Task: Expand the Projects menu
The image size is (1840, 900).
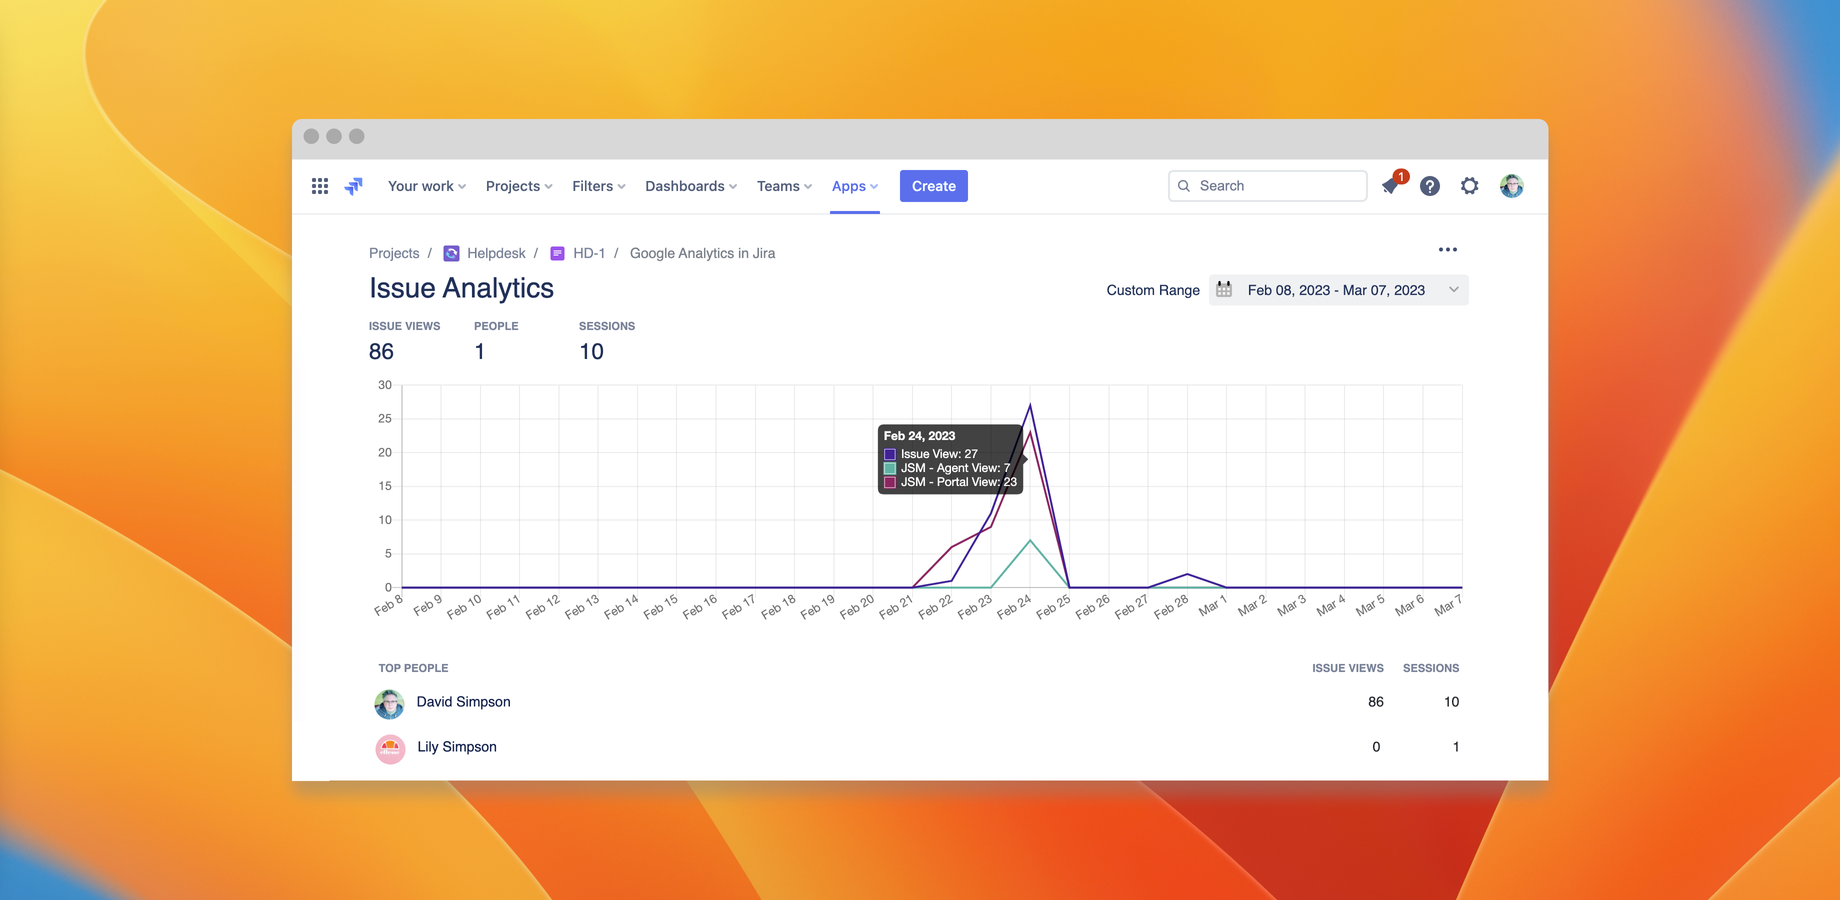Action: pyautogui.click(x=519, y=186)
